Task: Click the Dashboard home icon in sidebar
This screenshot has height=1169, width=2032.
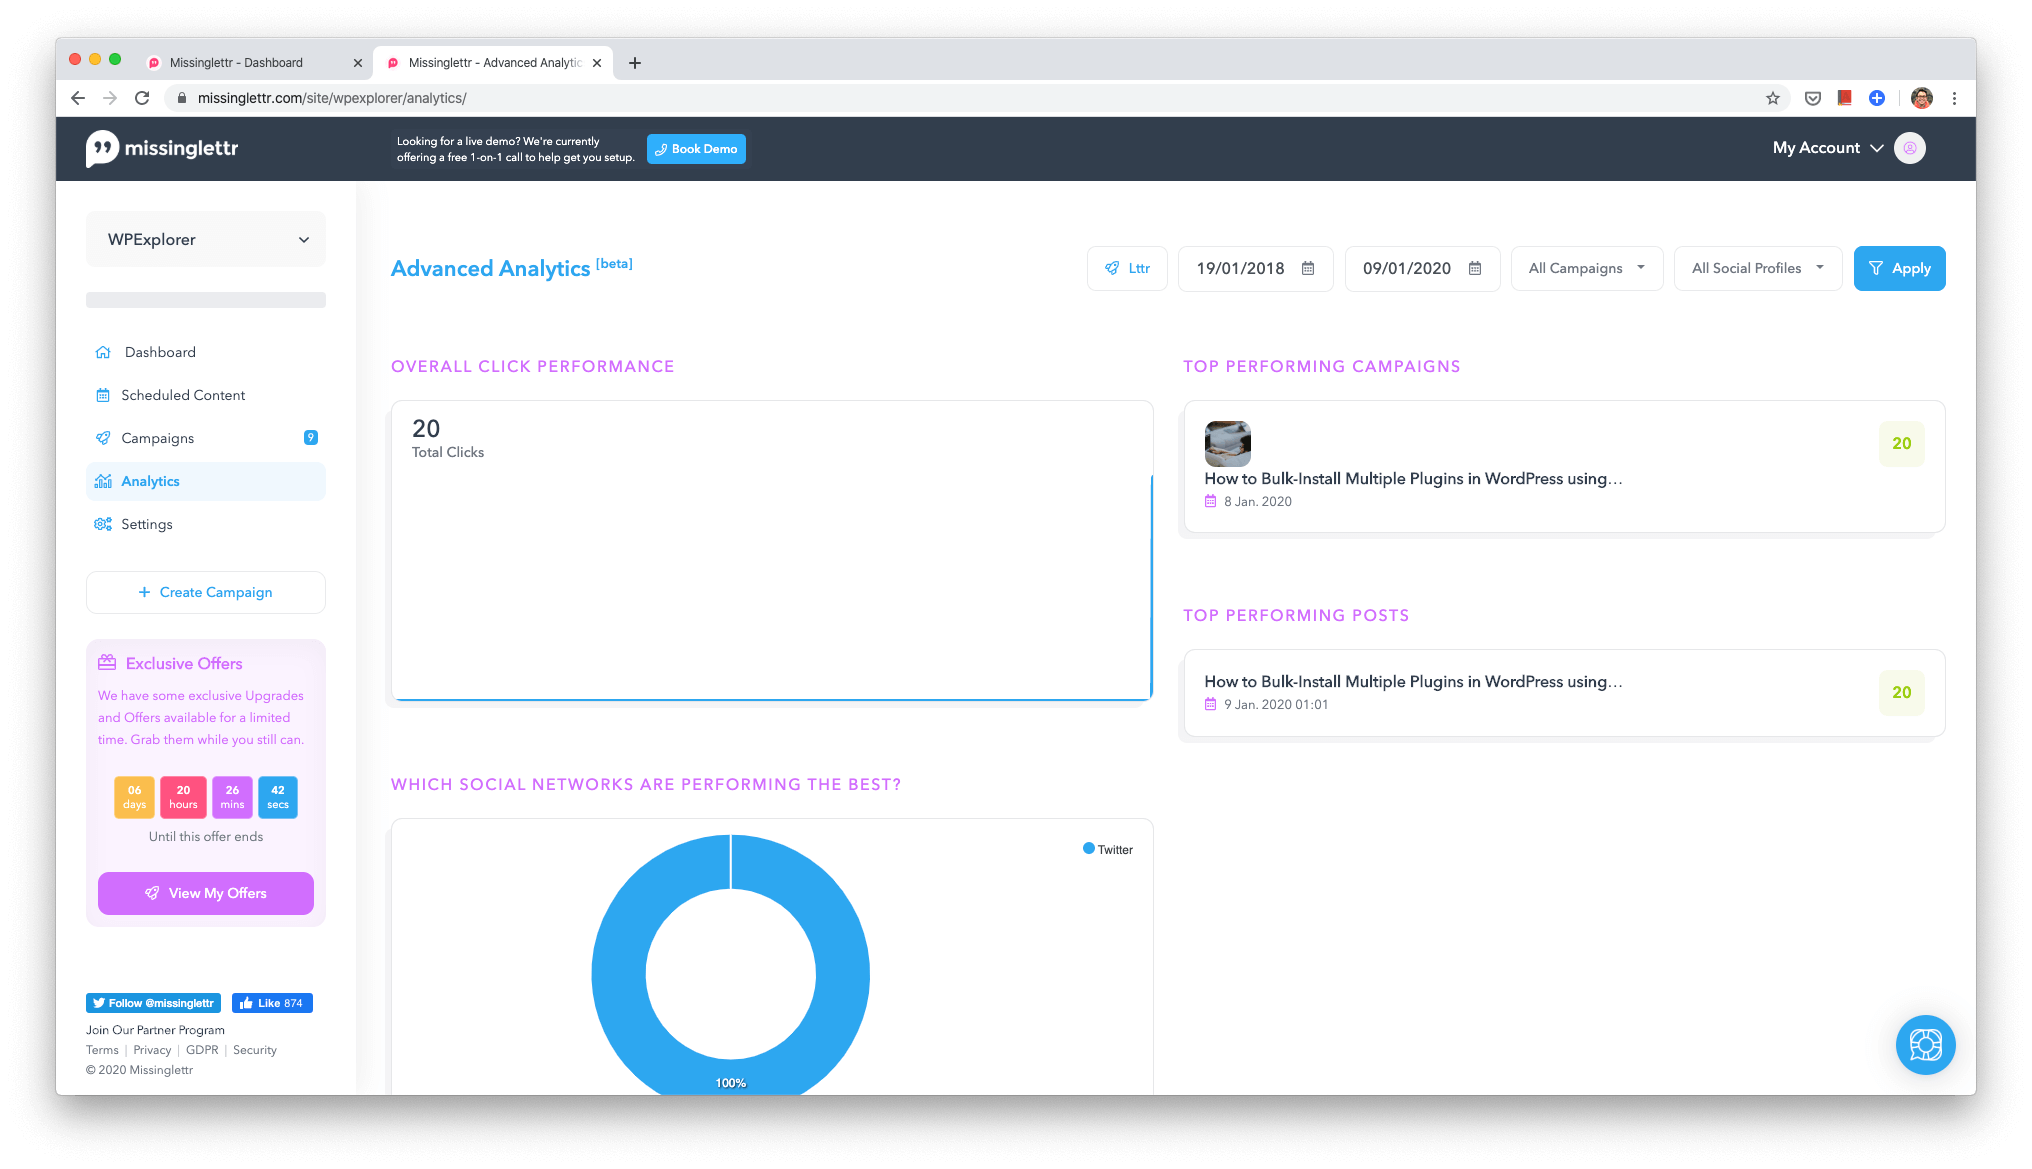Action: pos(103,352)
